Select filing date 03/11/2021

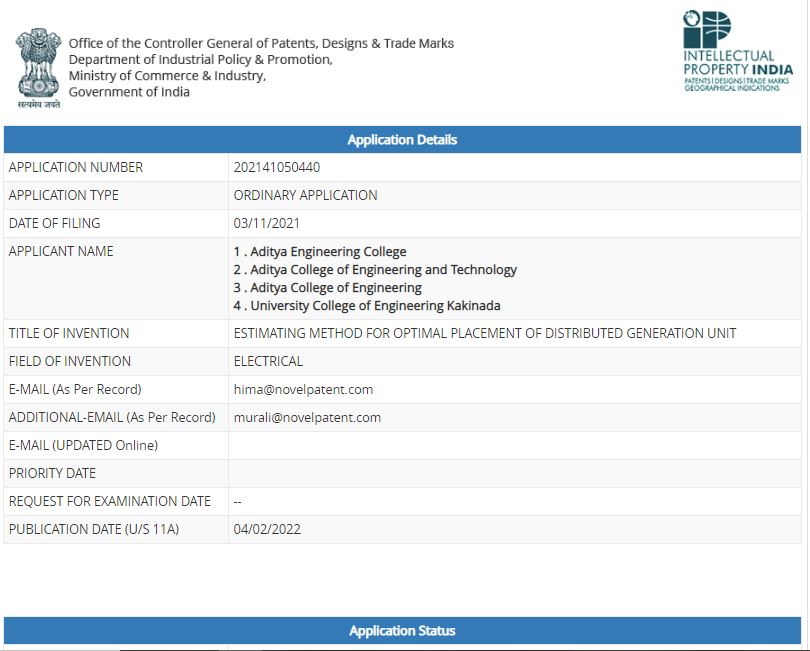pyautogui.click(x=267, y=223)
